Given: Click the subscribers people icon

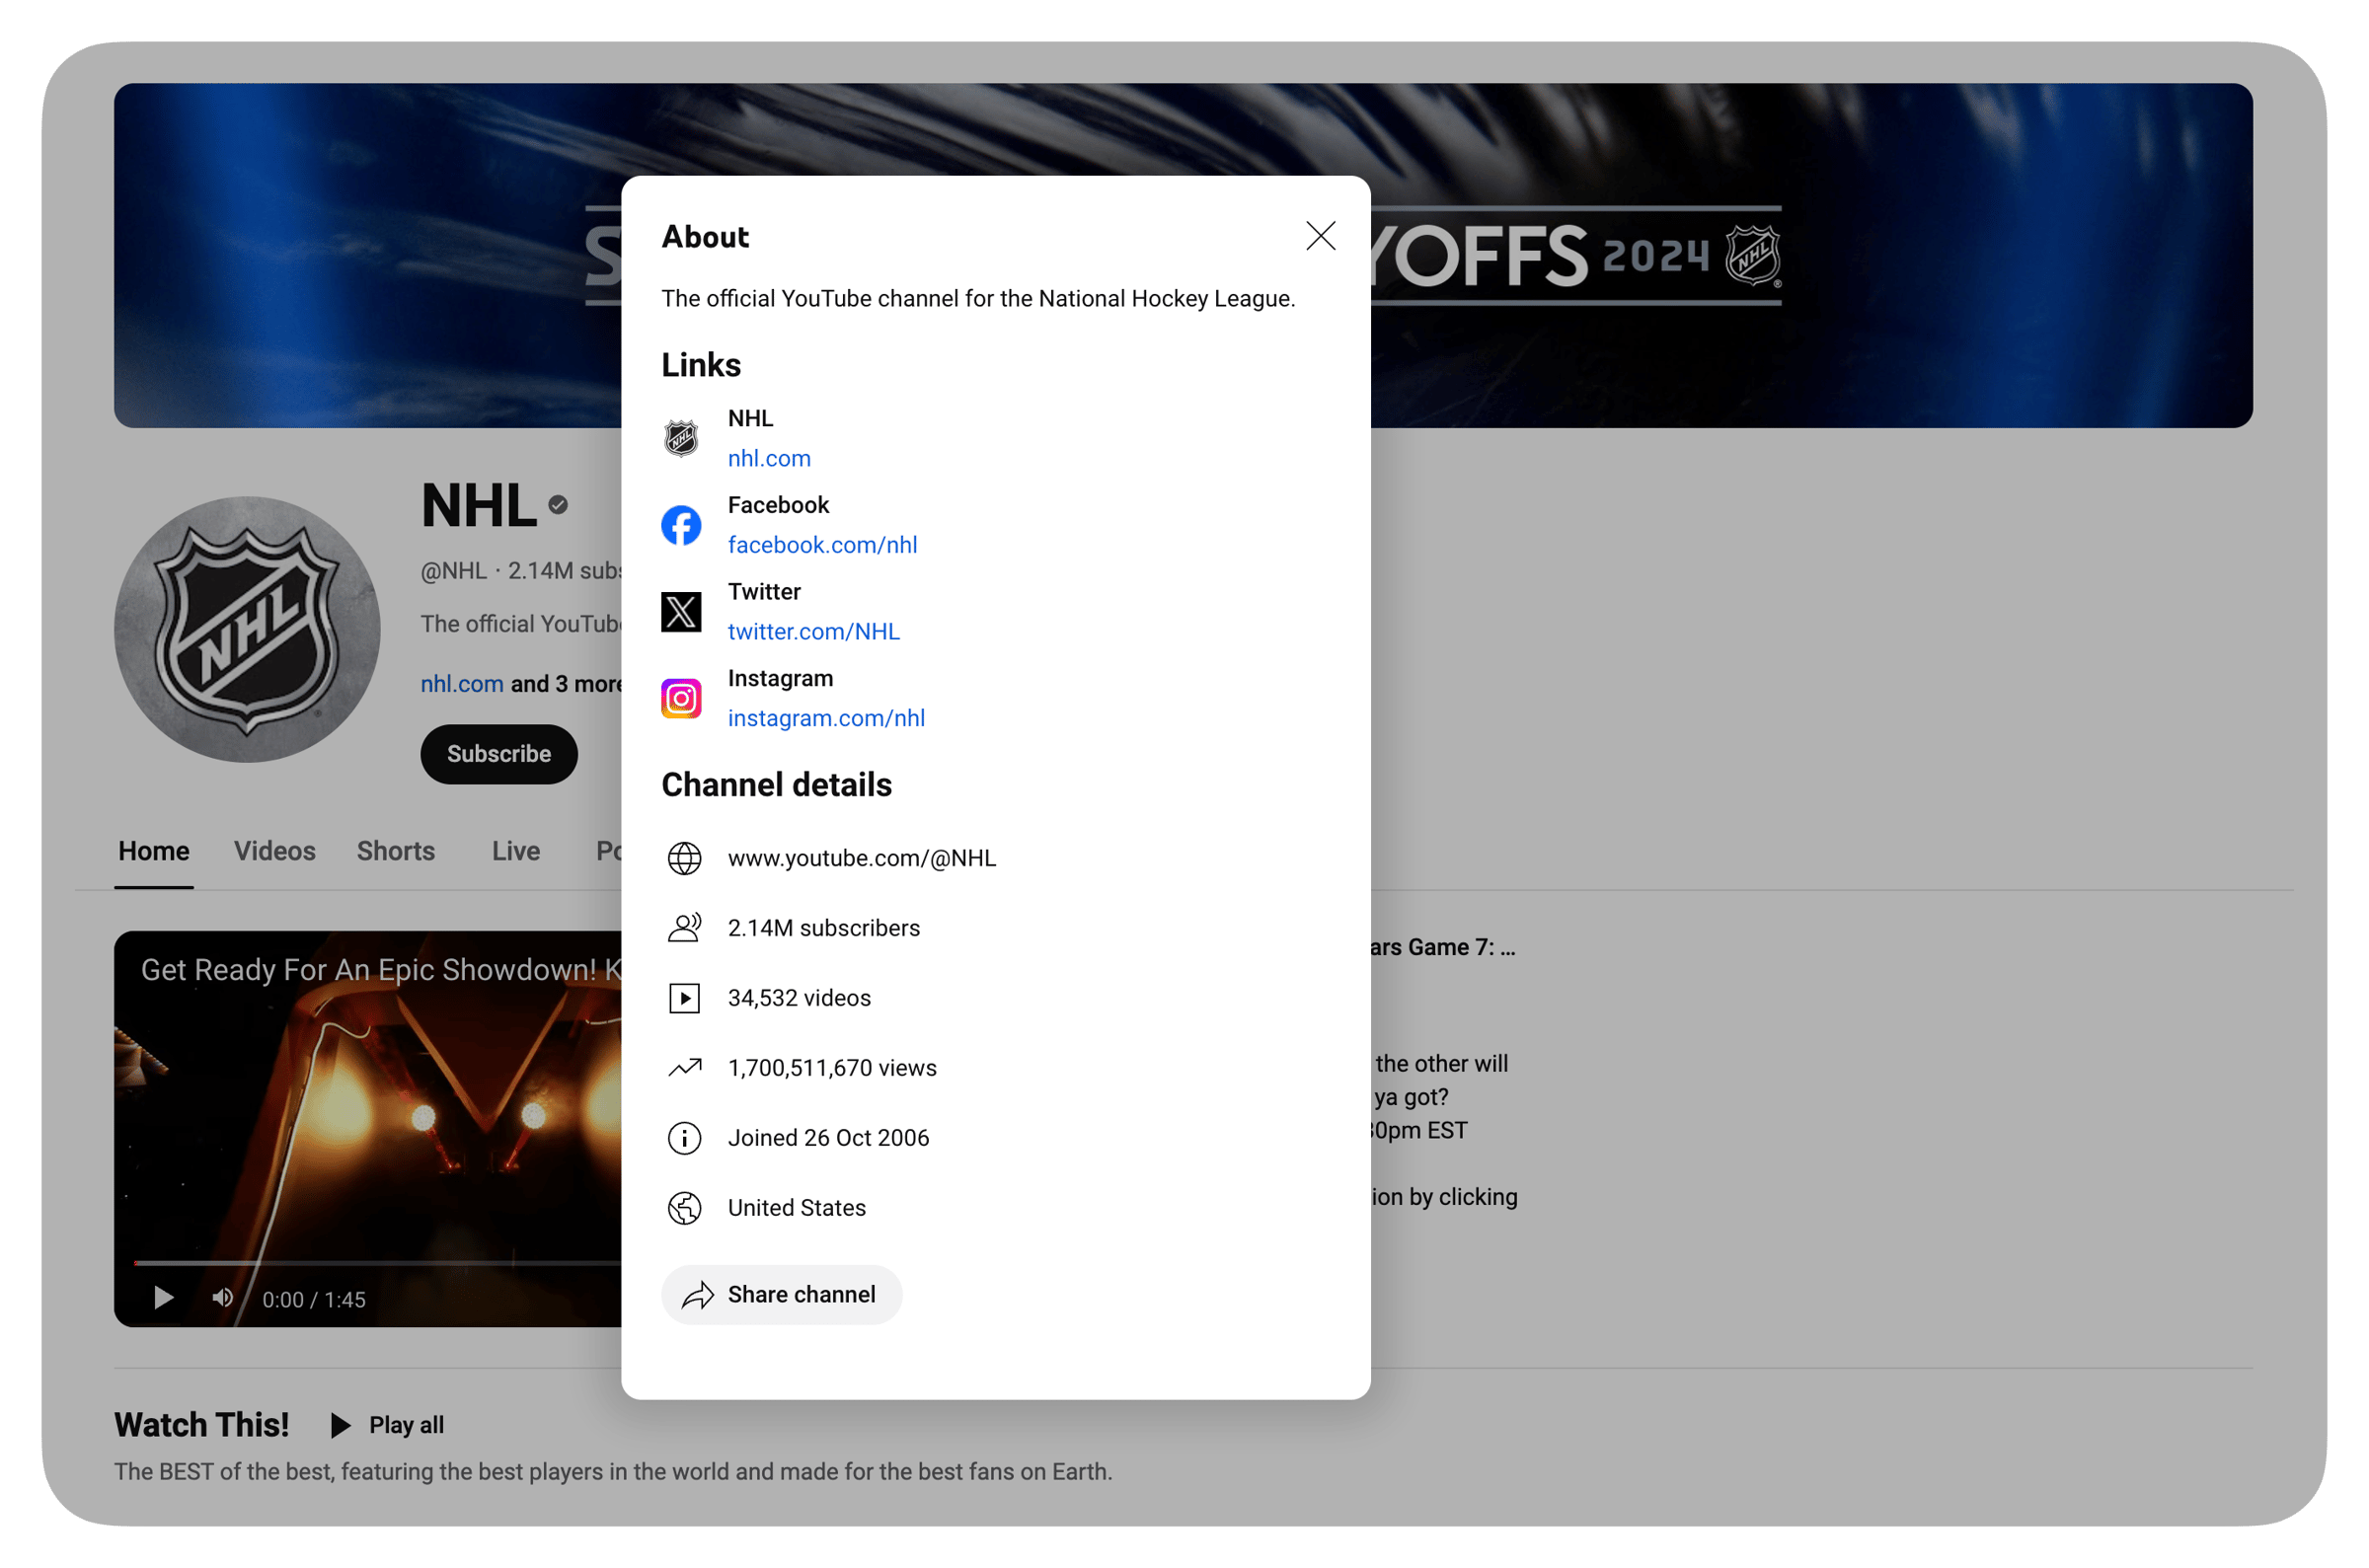Looking at the screenshot, I should coord(684,928).
